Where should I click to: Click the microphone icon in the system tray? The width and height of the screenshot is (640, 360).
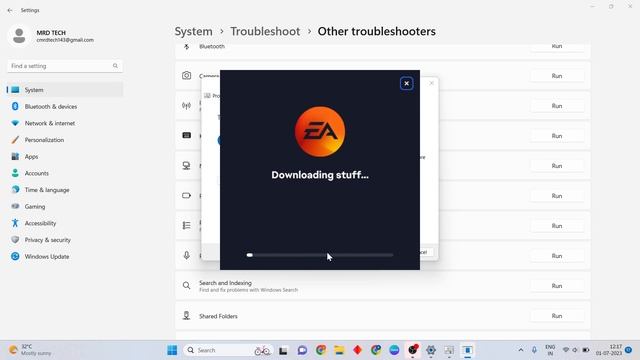point(534,350)
